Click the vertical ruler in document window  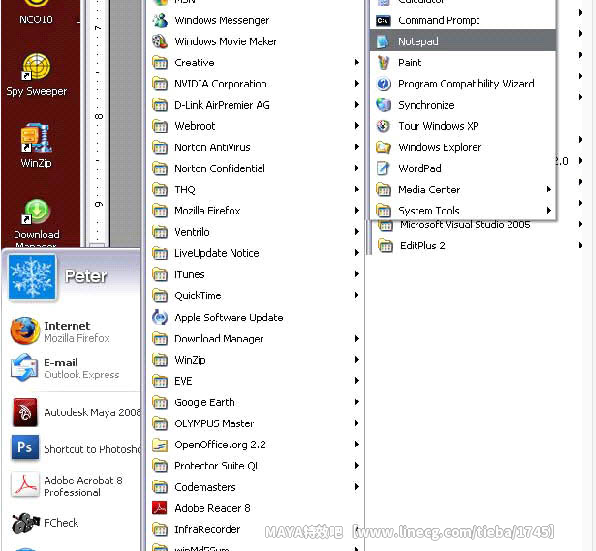(98, 122)
